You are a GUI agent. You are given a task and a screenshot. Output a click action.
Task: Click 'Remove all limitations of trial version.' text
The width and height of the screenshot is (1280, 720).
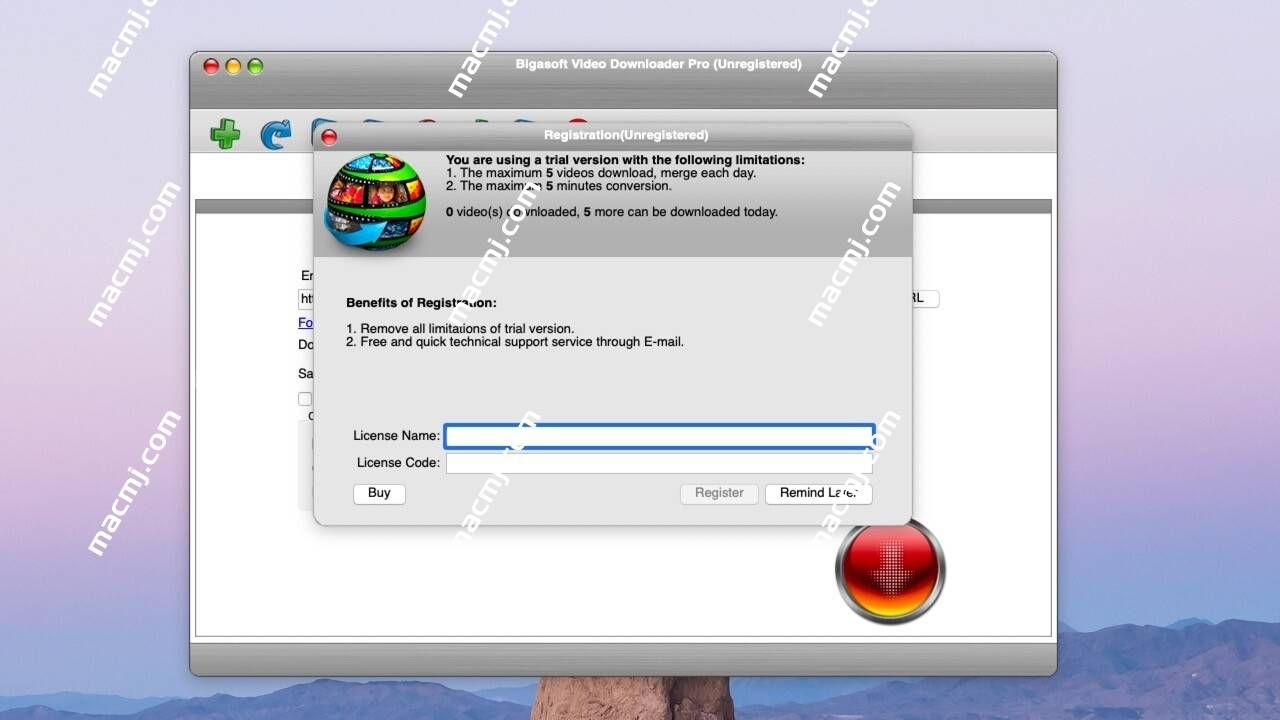tap(467, 328)
